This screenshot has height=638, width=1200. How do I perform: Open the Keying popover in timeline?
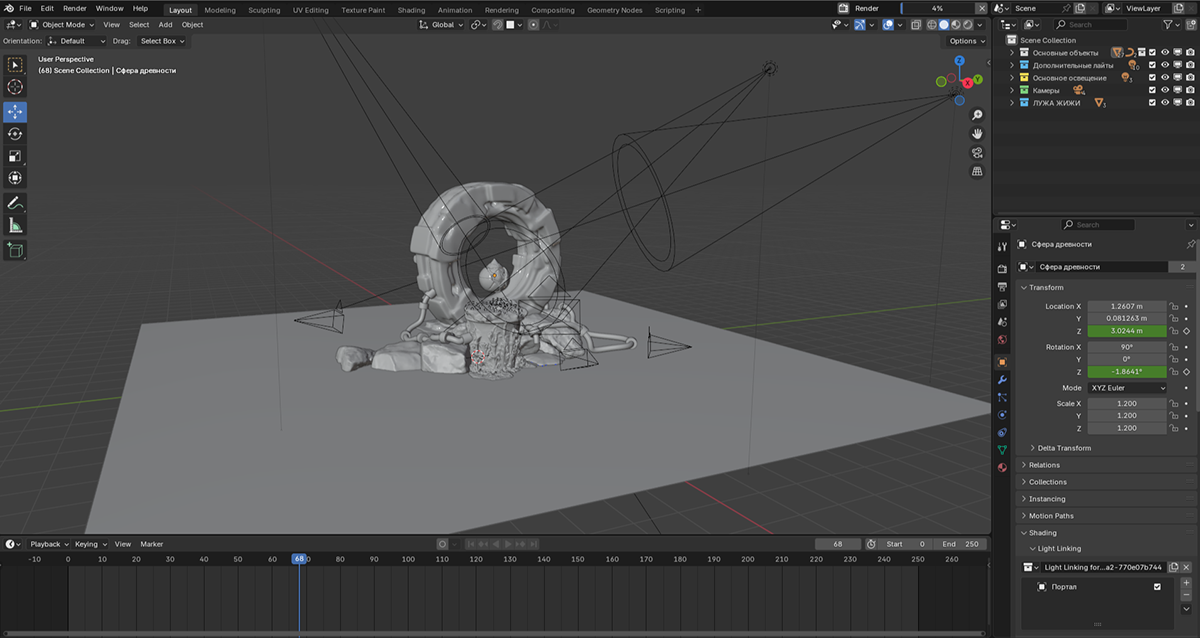point(89,544)
